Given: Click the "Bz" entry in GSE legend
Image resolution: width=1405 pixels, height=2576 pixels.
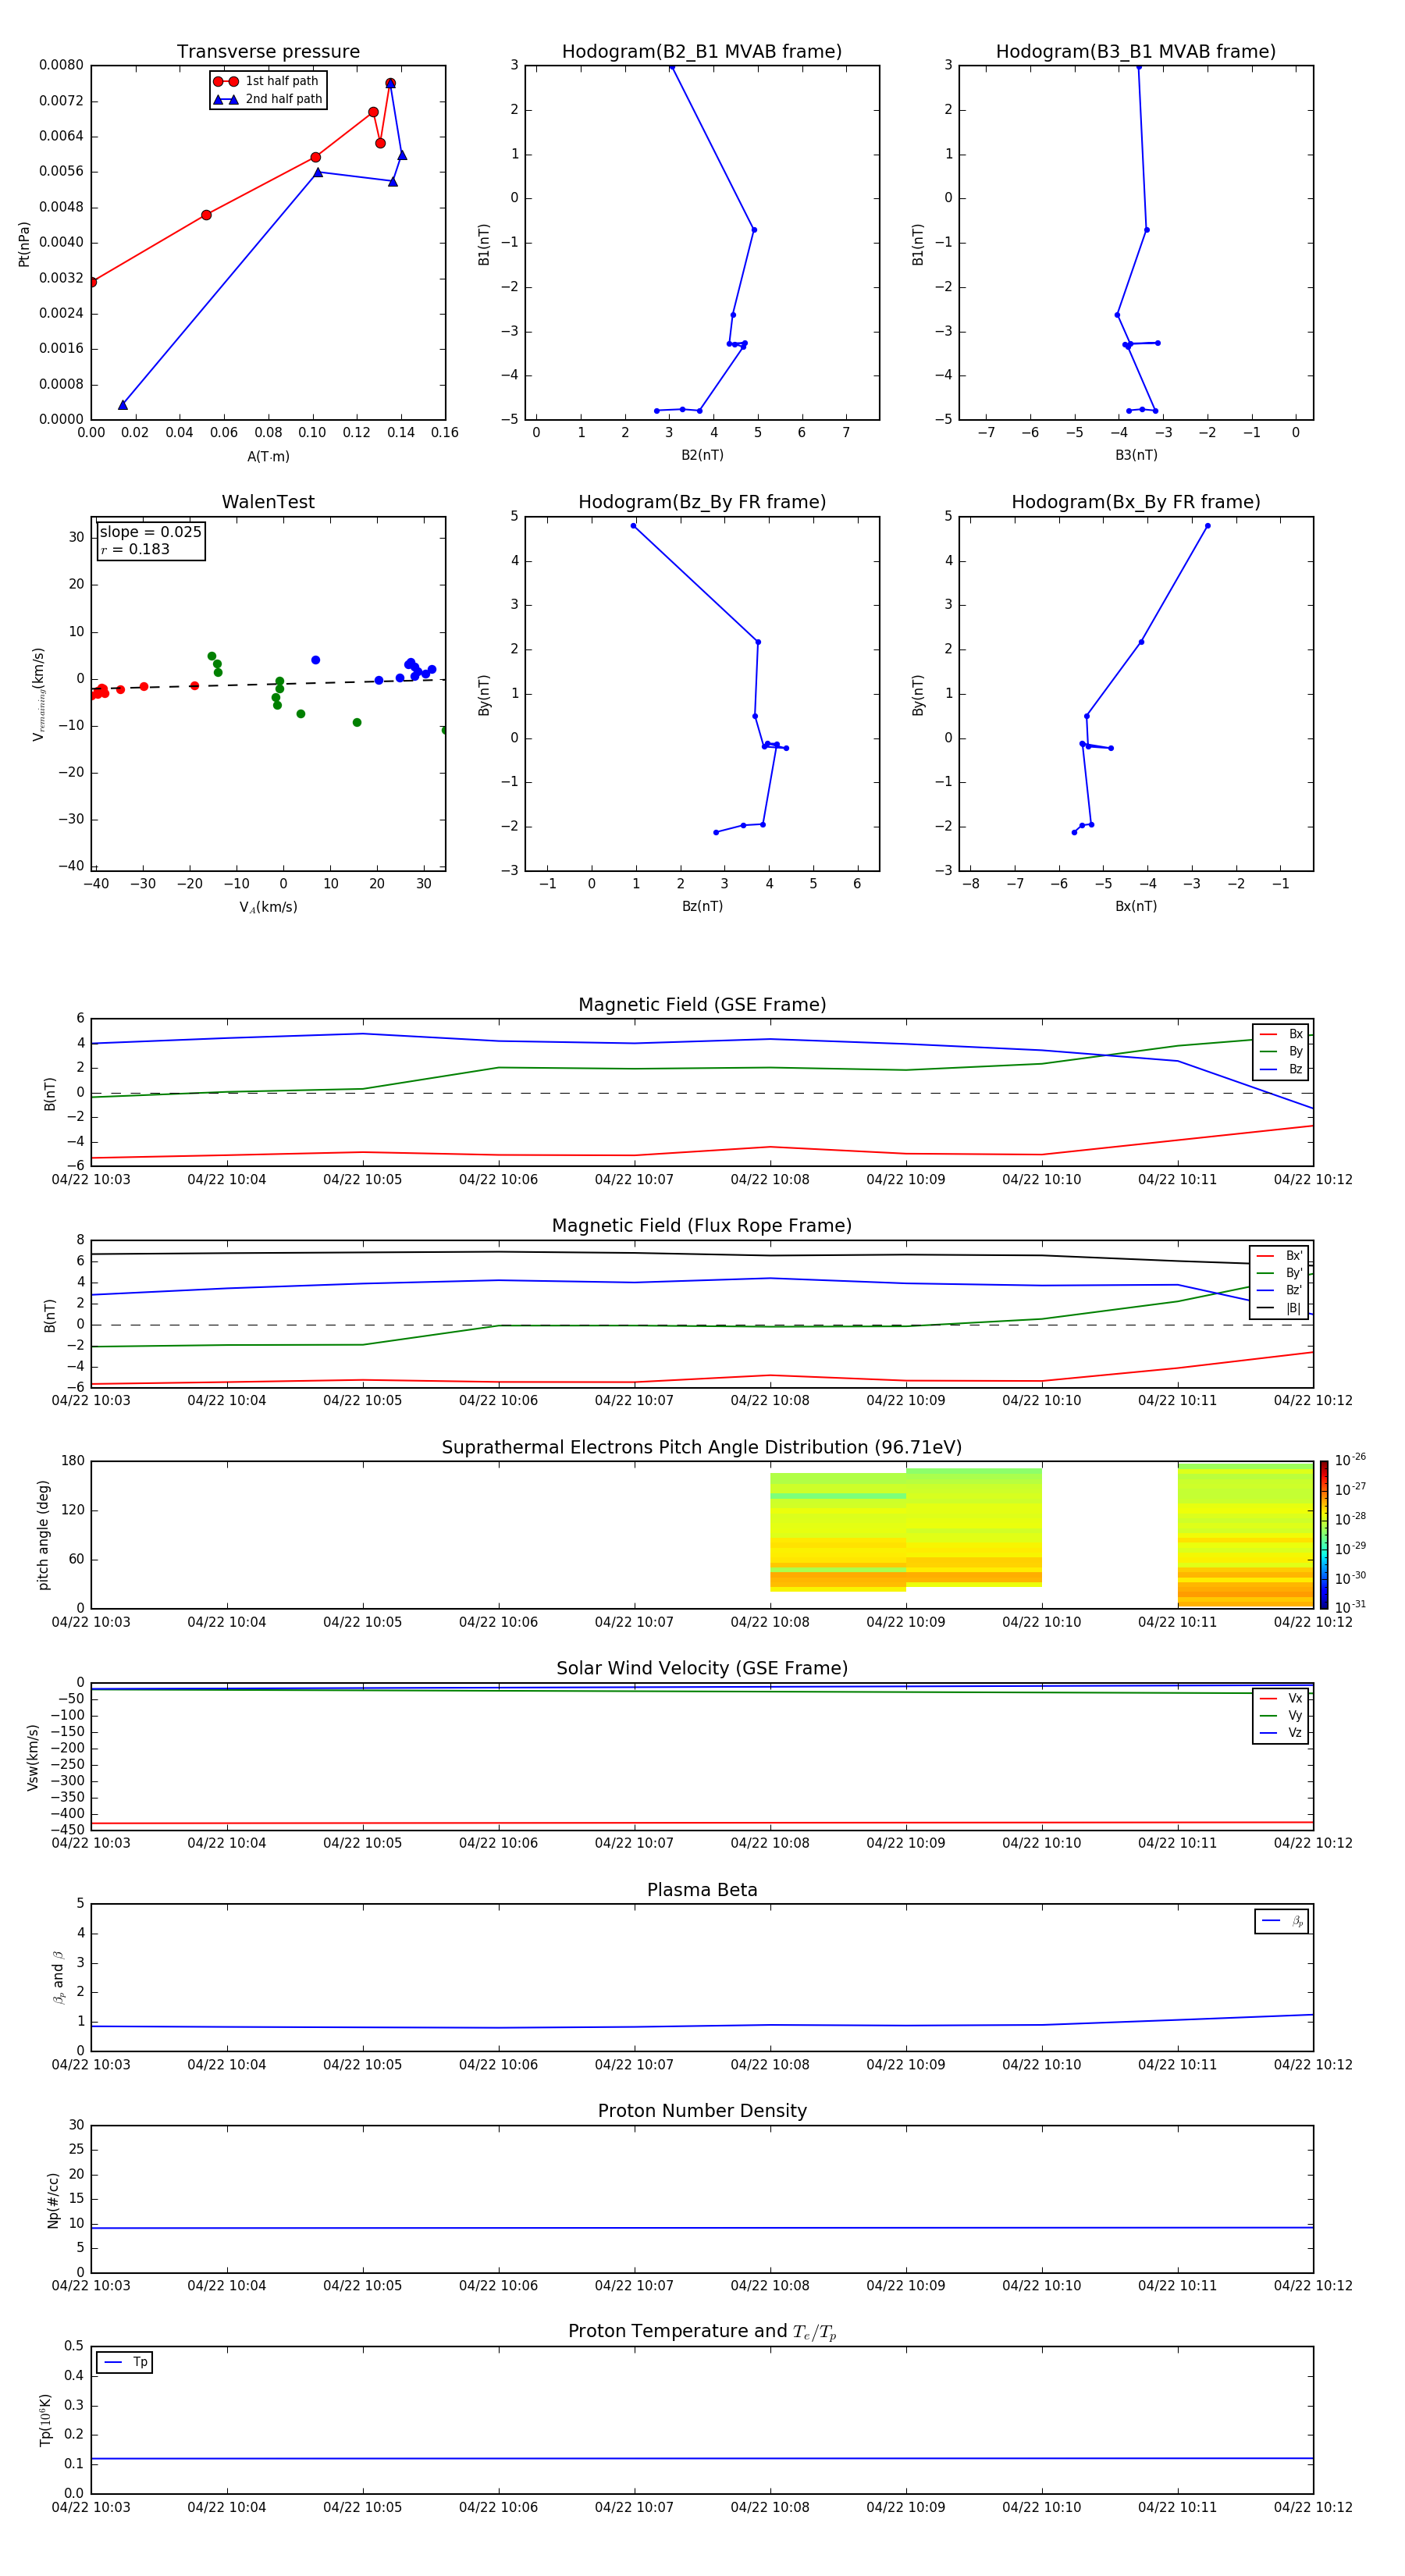Looking at the screenshot, I should click(1281, 1069).
